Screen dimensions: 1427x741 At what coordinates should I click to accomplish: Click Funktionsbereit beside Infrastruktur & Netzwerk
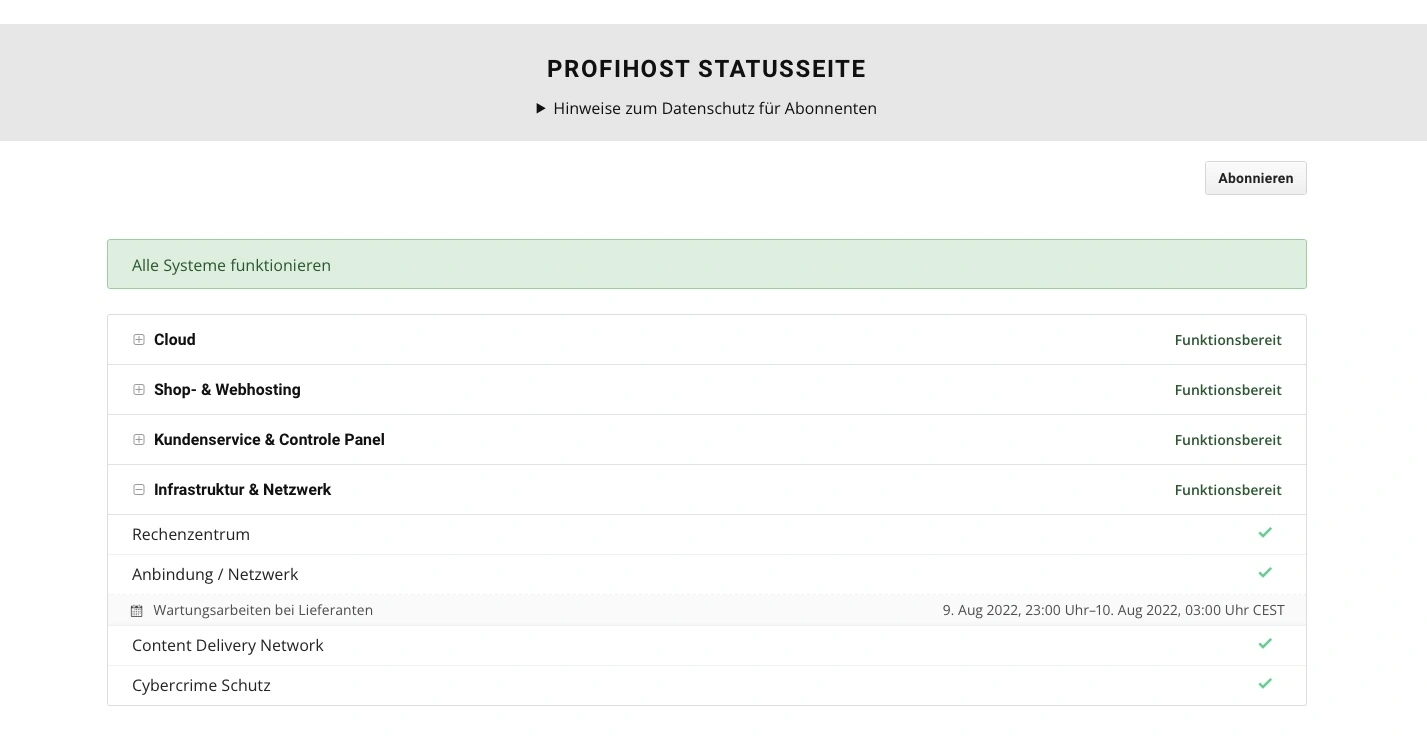tap(1228, 490)
